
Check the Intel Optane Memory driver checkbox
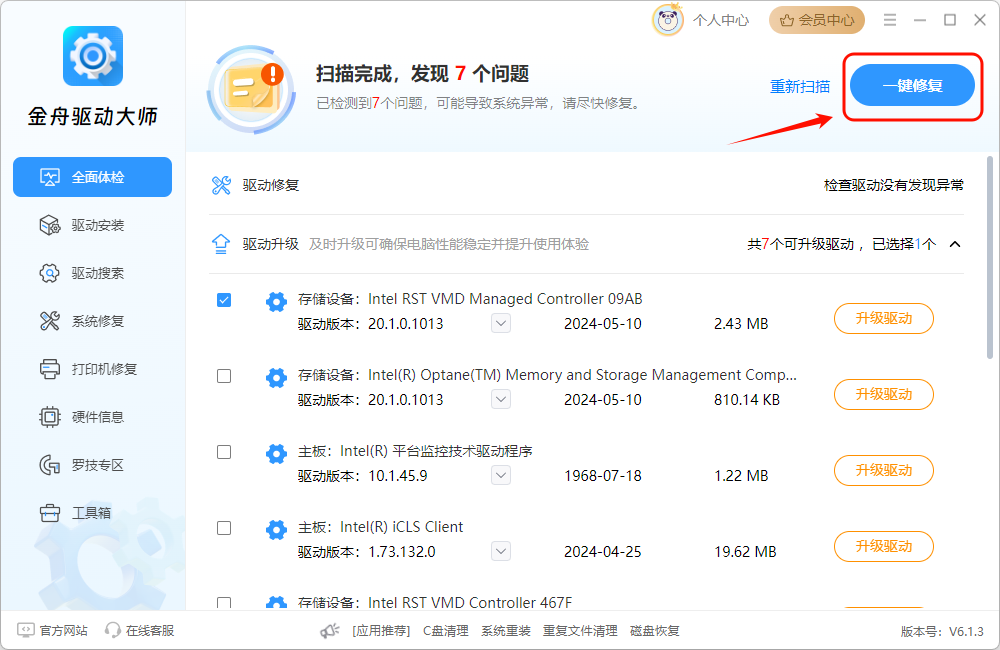224,376
